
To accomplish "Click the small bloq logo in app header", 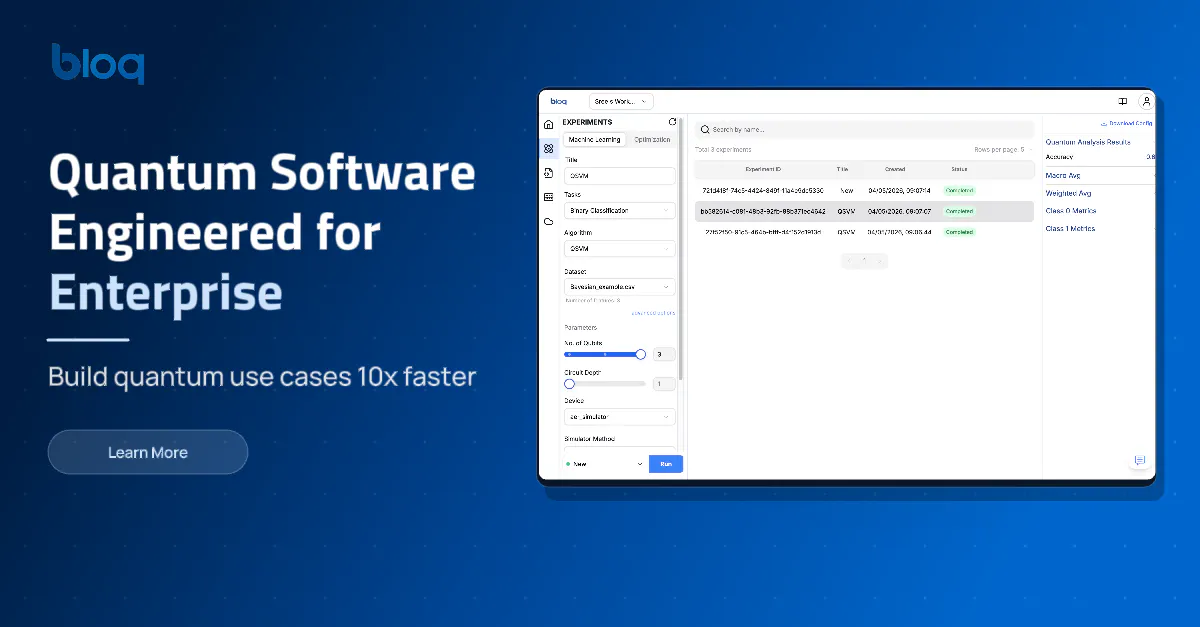I will (558, 101).
